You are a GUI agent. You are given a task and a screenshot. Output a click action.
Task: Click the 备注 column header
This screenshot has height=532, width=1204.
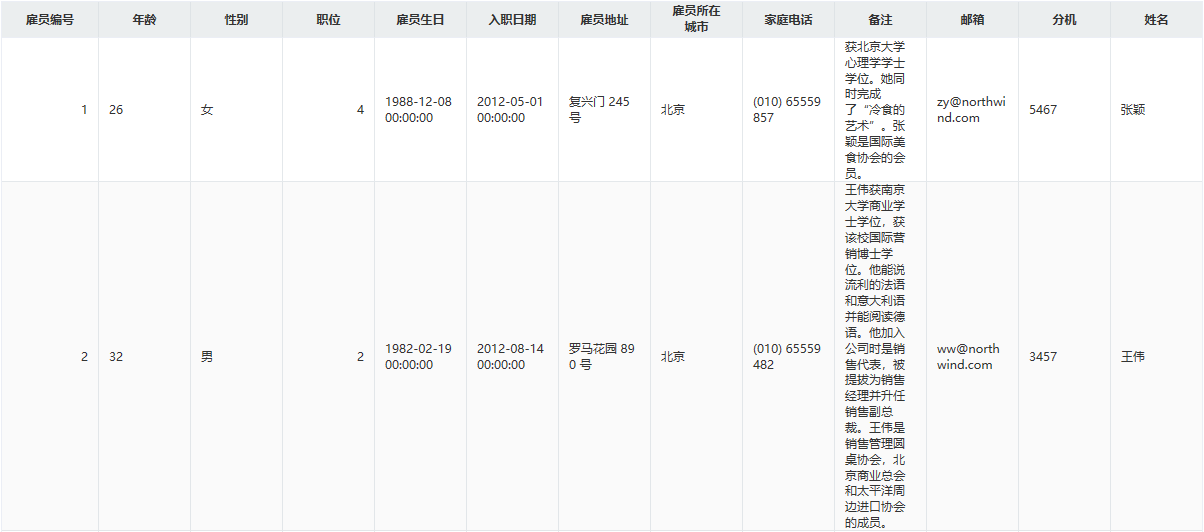coord(880,20)
